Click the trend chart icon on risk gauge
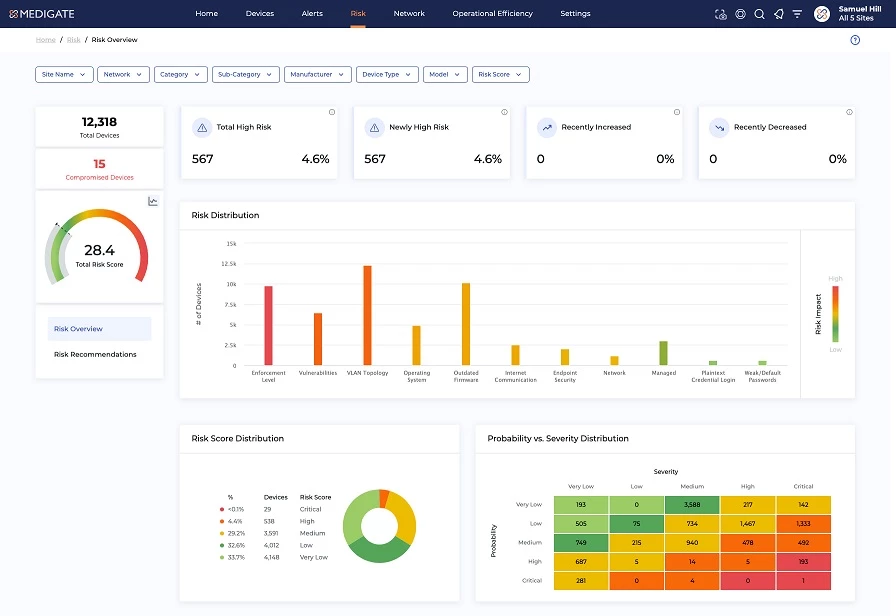 pyautogui.click(x=153, y=201)
